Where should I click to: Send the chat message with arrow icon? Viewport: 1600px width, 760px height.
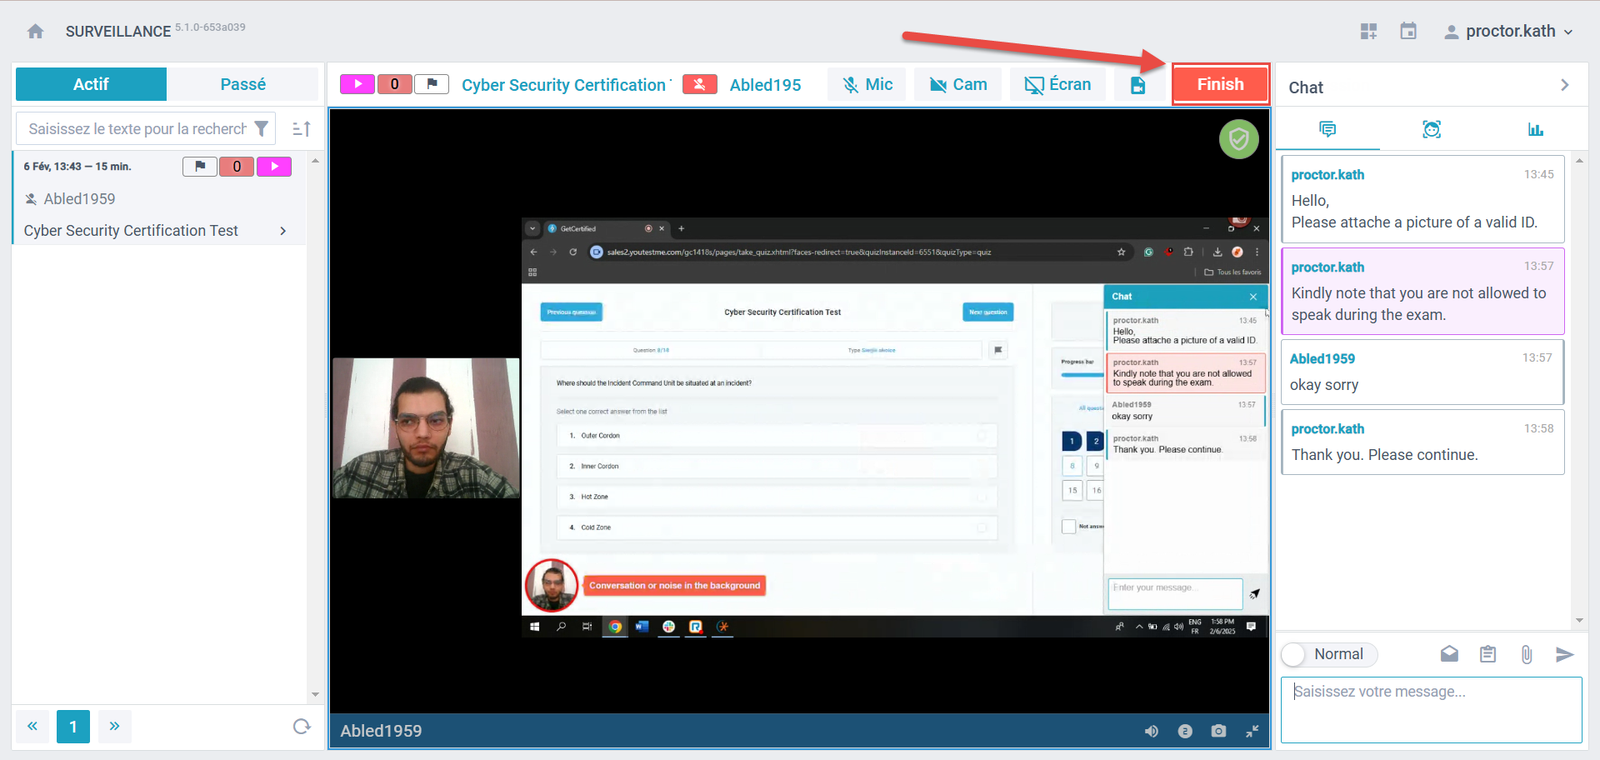[x=1565, y=654]
